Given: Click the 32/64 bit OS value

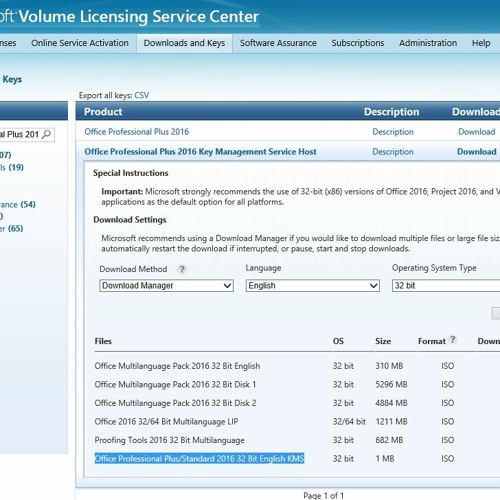Looking at the screenshot, I should [349, 422].
